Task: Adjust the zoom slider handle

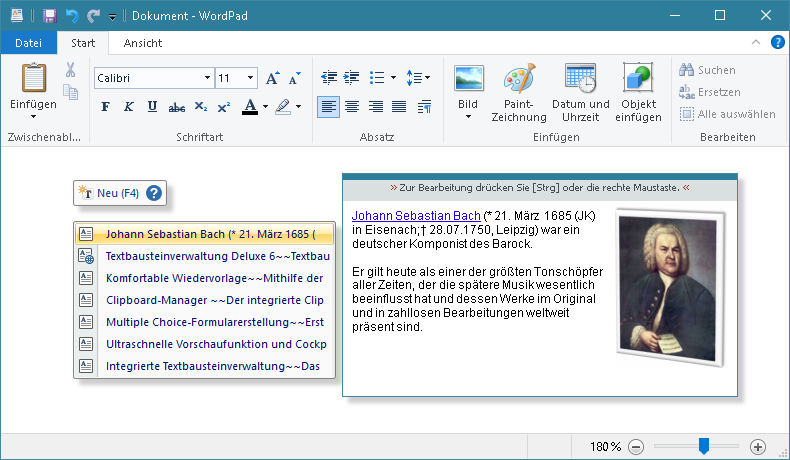Action: pos(704,446)
